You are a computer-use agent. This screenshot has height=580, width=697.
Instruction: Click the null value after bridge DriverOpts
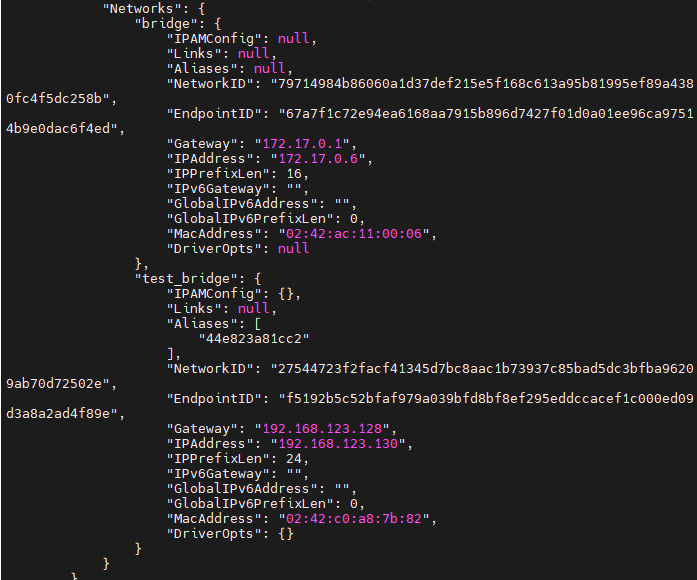click(x=293, y=248)
